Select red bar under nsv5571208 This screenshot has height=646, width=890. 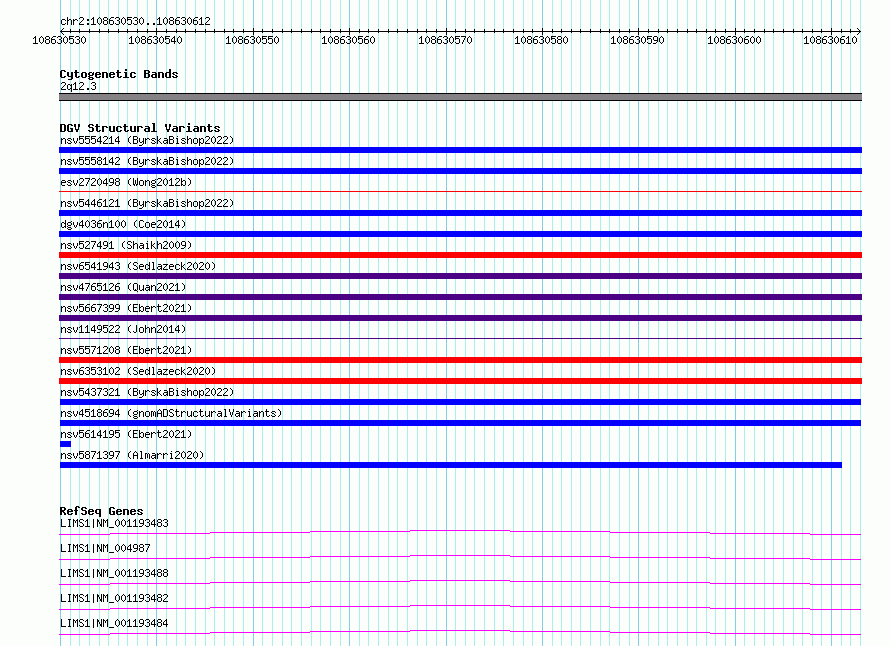[460, 360]
